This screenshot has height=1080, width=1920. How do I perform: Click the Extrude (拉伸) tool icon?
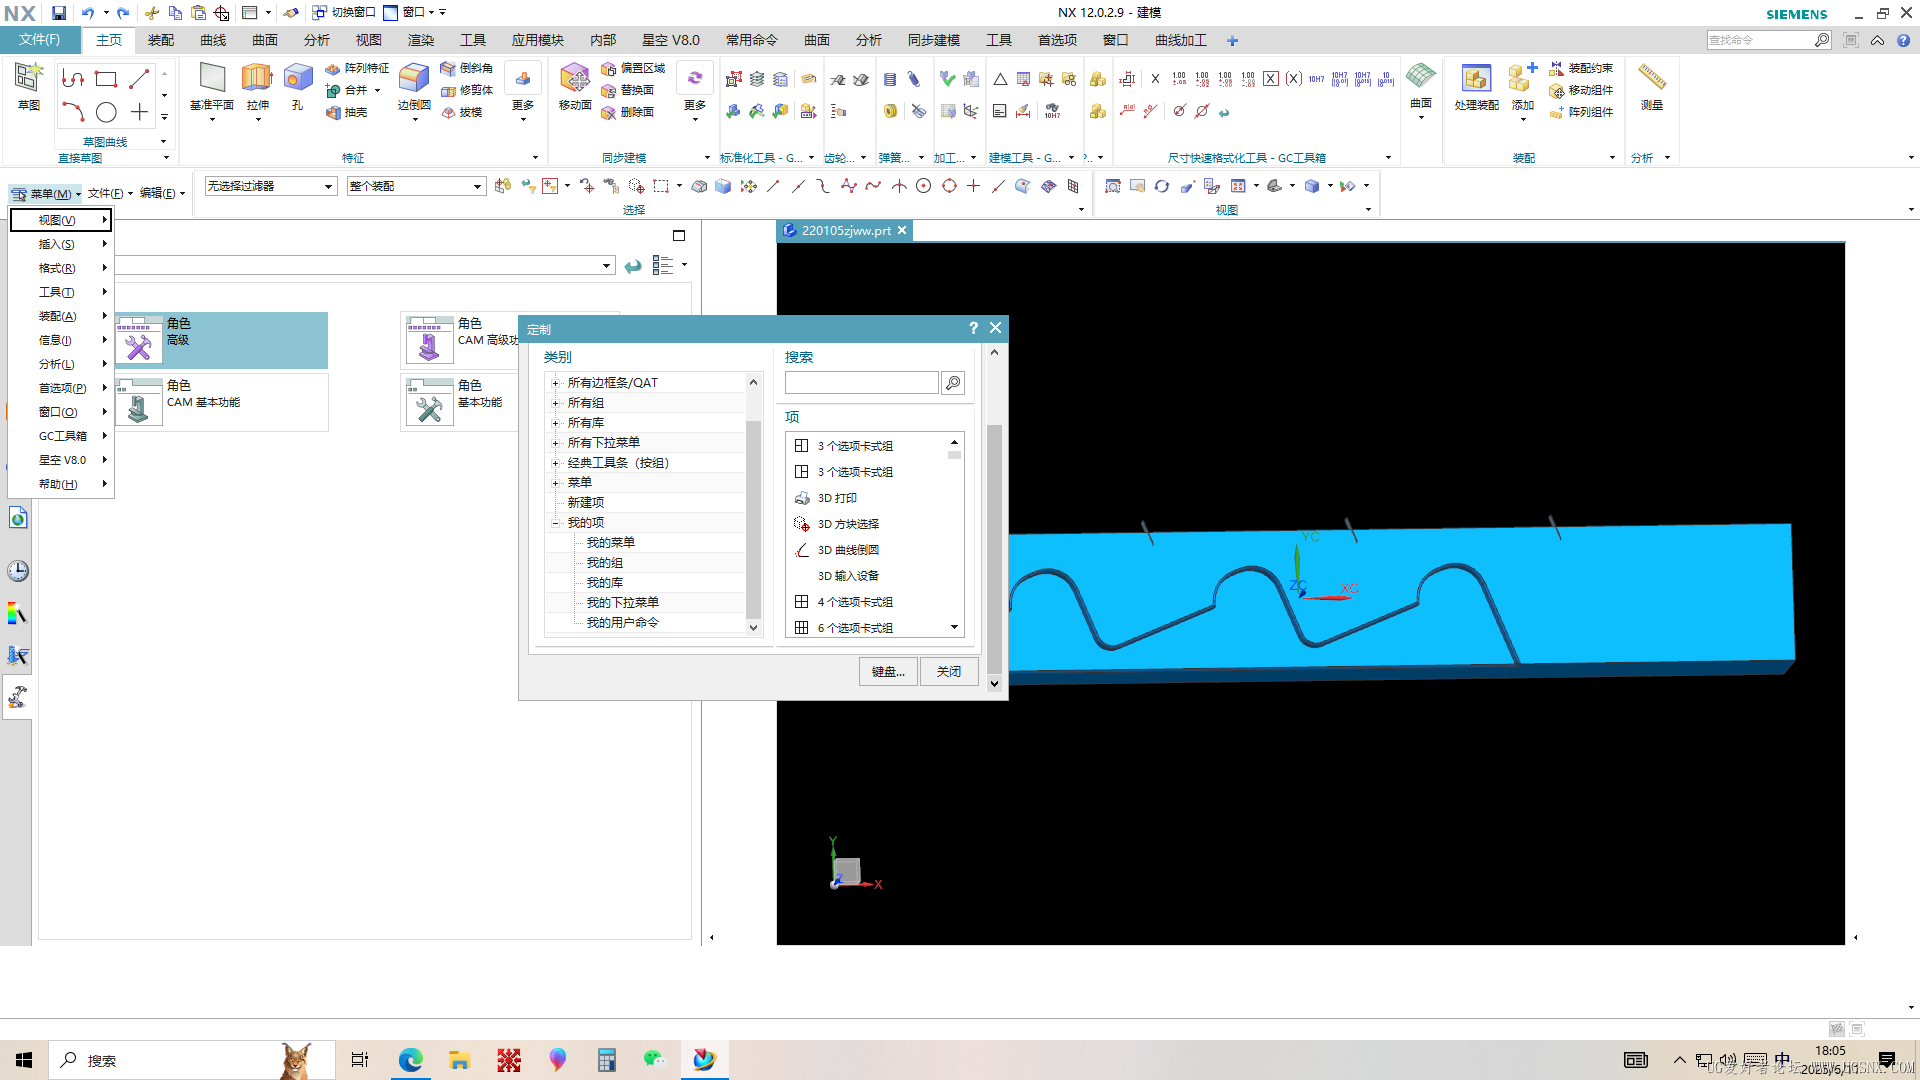point(257,79)
